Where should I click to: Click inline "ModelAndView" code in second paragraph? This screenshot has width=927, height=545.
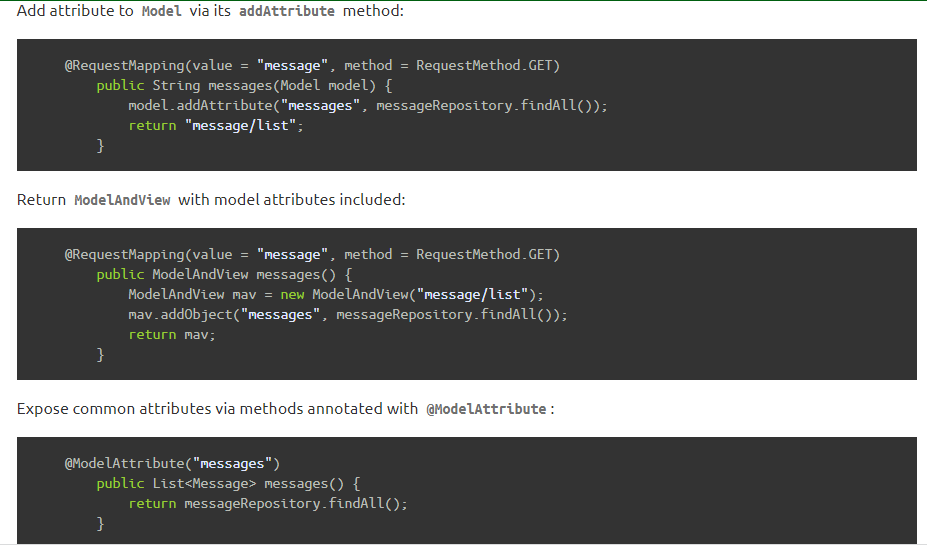pyautogui.click(x=123, y=200)
